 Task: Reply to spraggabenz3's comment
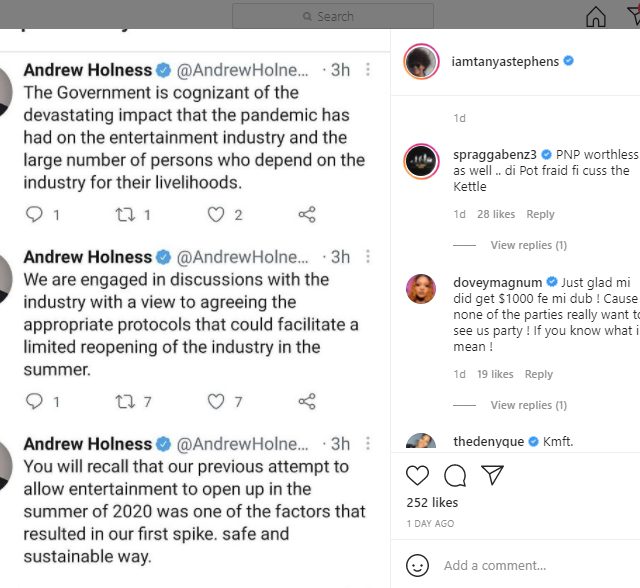click(540, 214)
